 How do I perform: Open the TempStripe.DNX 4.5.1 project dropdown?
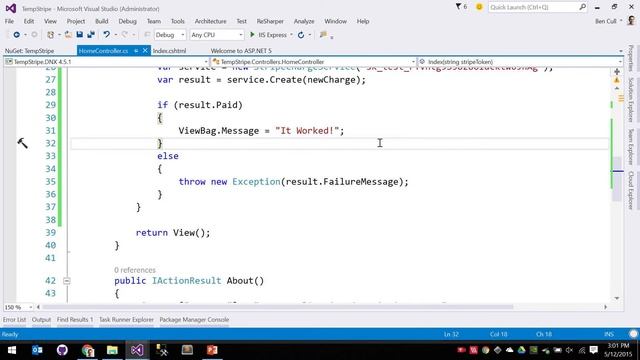(107, 62)
